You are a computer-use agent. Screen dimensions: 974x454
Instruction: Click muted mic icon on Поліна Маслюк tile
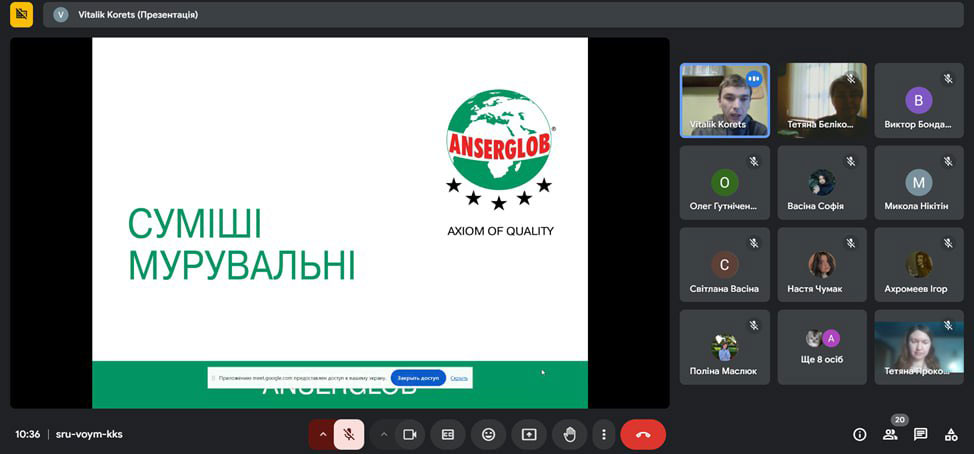754,325
